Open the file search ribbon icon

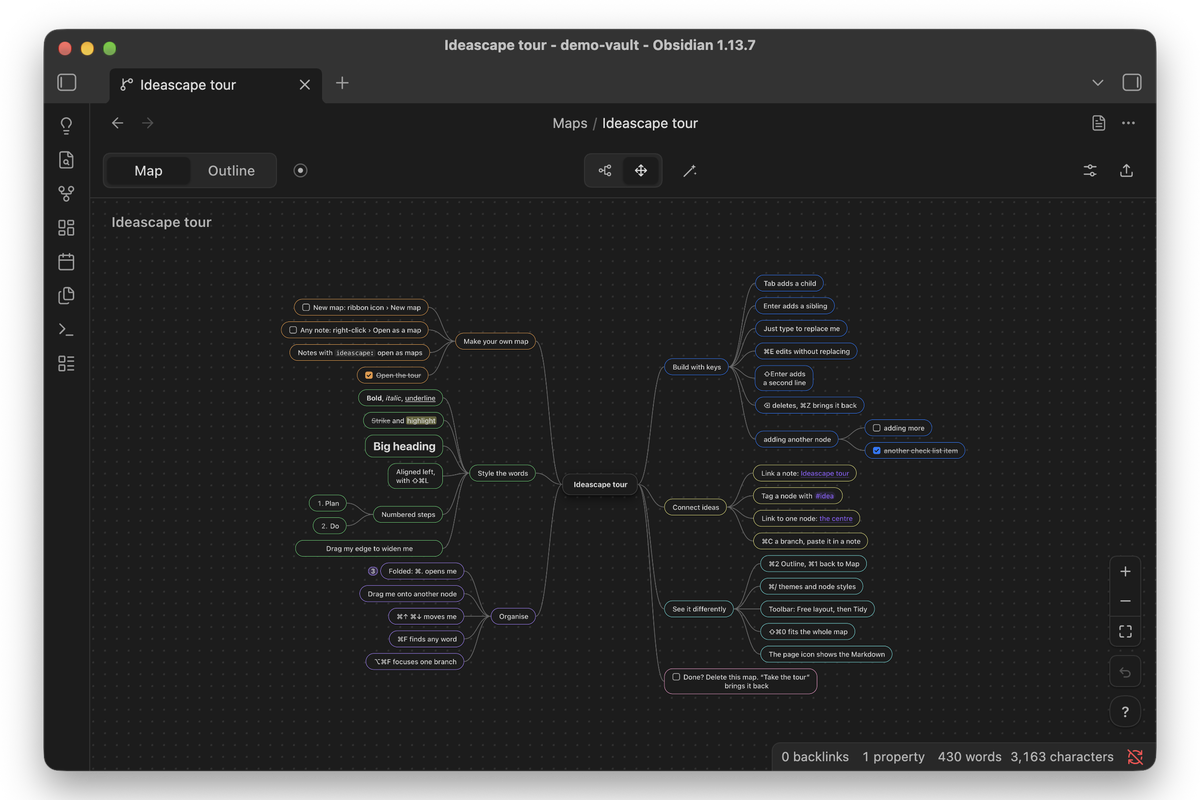pyautogui.click(x=66, y=160)
